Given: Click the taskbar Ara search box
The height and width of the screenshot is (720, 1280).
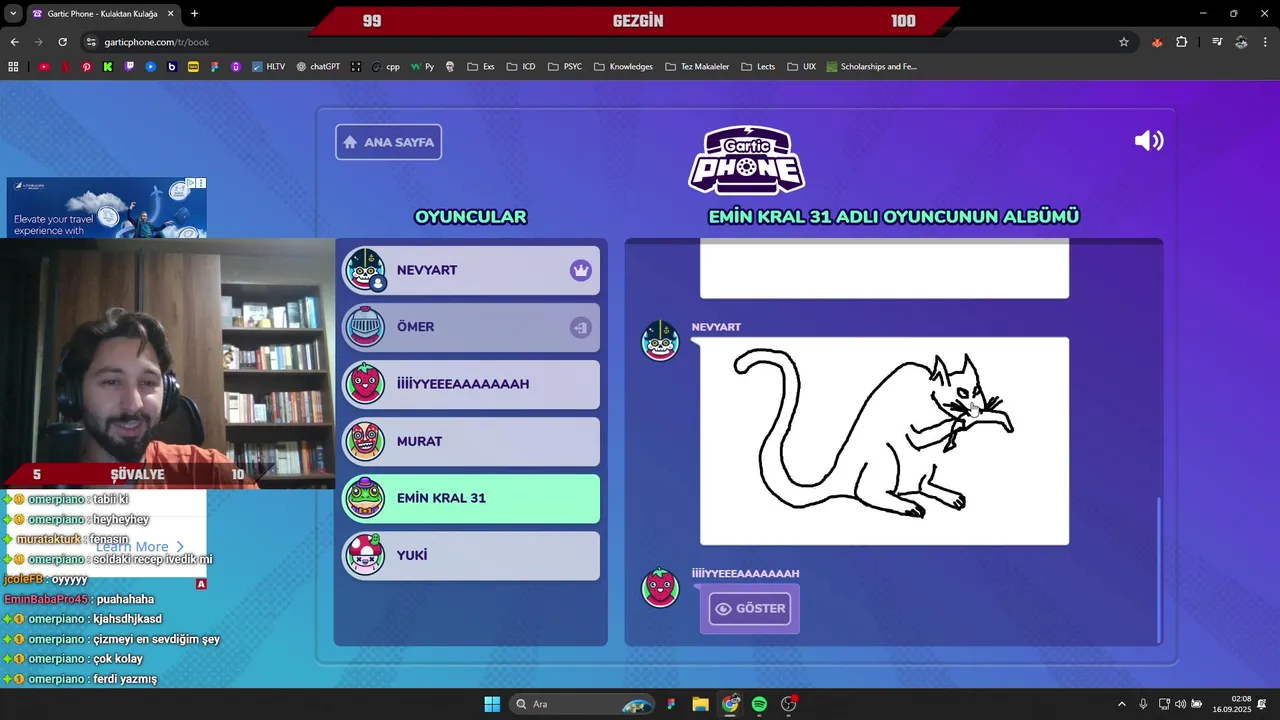Looking at the screenshot, I should pos(583,704).
